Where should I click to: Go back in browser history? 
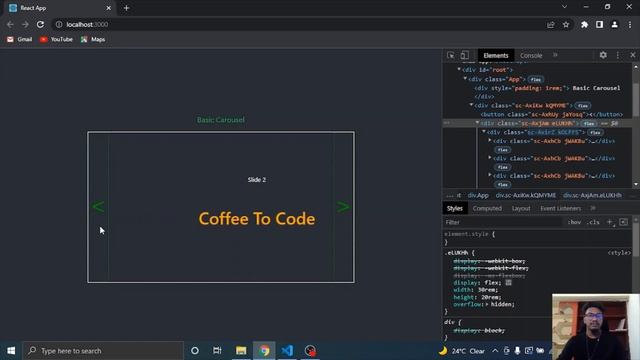pos(10,24)
